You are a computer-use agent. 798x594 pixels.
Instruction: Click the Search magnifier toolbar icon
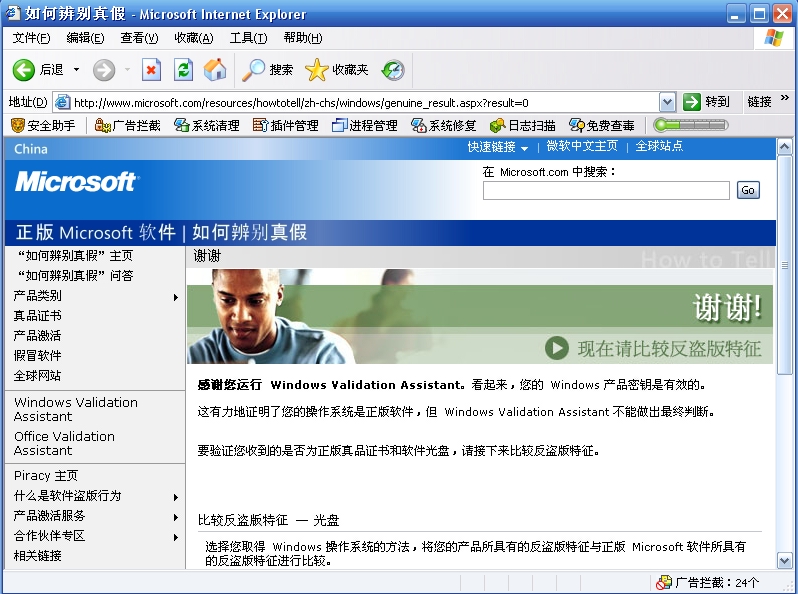(253, 70)
